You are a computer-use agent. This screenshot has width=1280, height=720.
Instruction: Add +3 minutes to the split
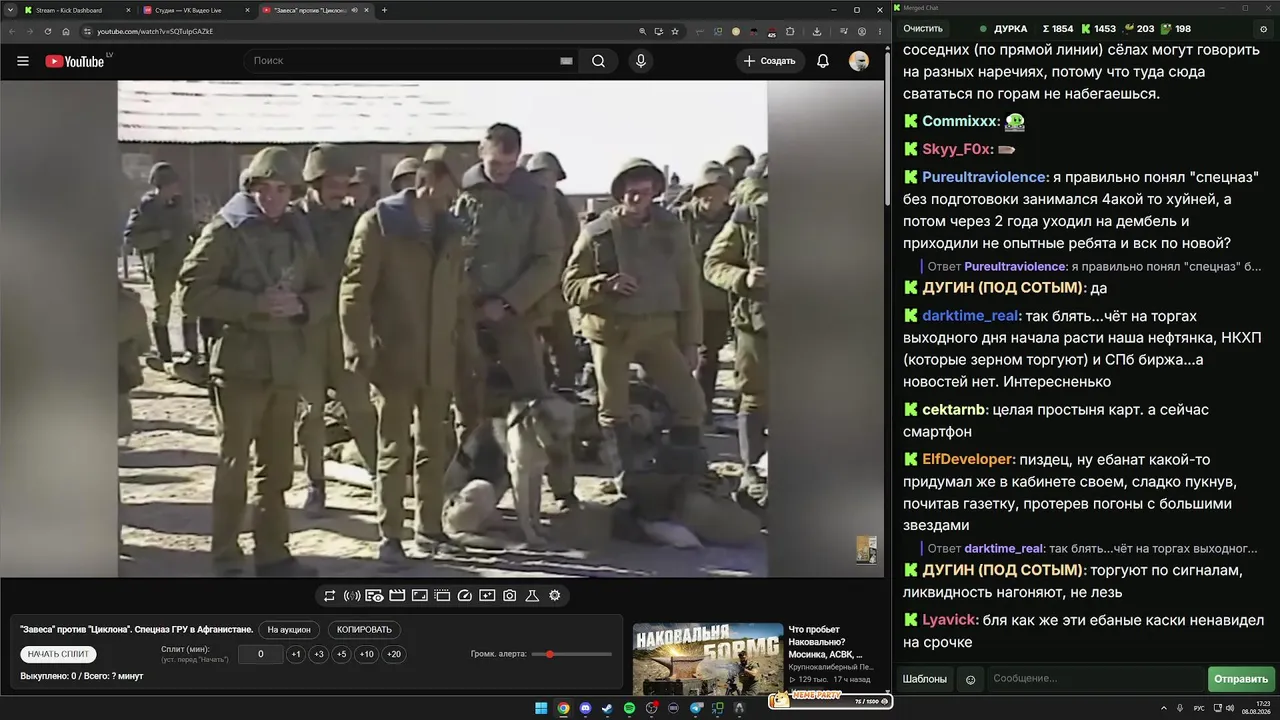click(x=318, y=654)
